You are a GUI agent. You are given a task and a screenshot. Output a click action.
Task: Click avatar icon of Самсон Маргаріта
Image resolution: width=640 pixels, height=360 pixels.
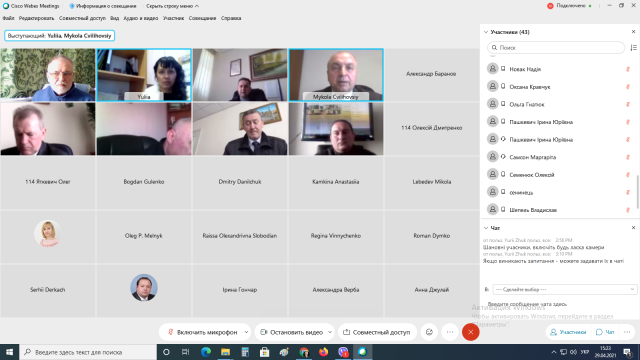[x=493, y=157]
